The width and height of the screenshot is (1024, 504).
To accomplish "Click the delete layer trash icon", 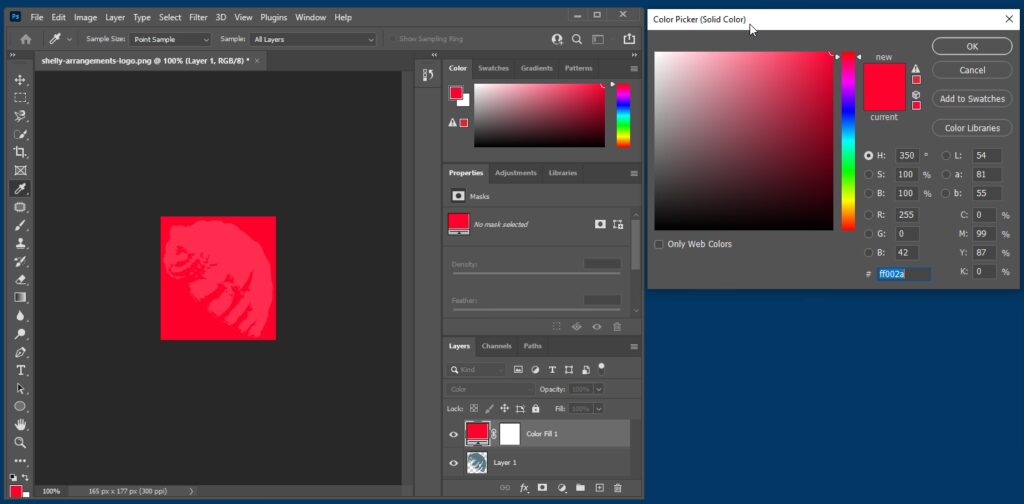I will pos(617,488).
